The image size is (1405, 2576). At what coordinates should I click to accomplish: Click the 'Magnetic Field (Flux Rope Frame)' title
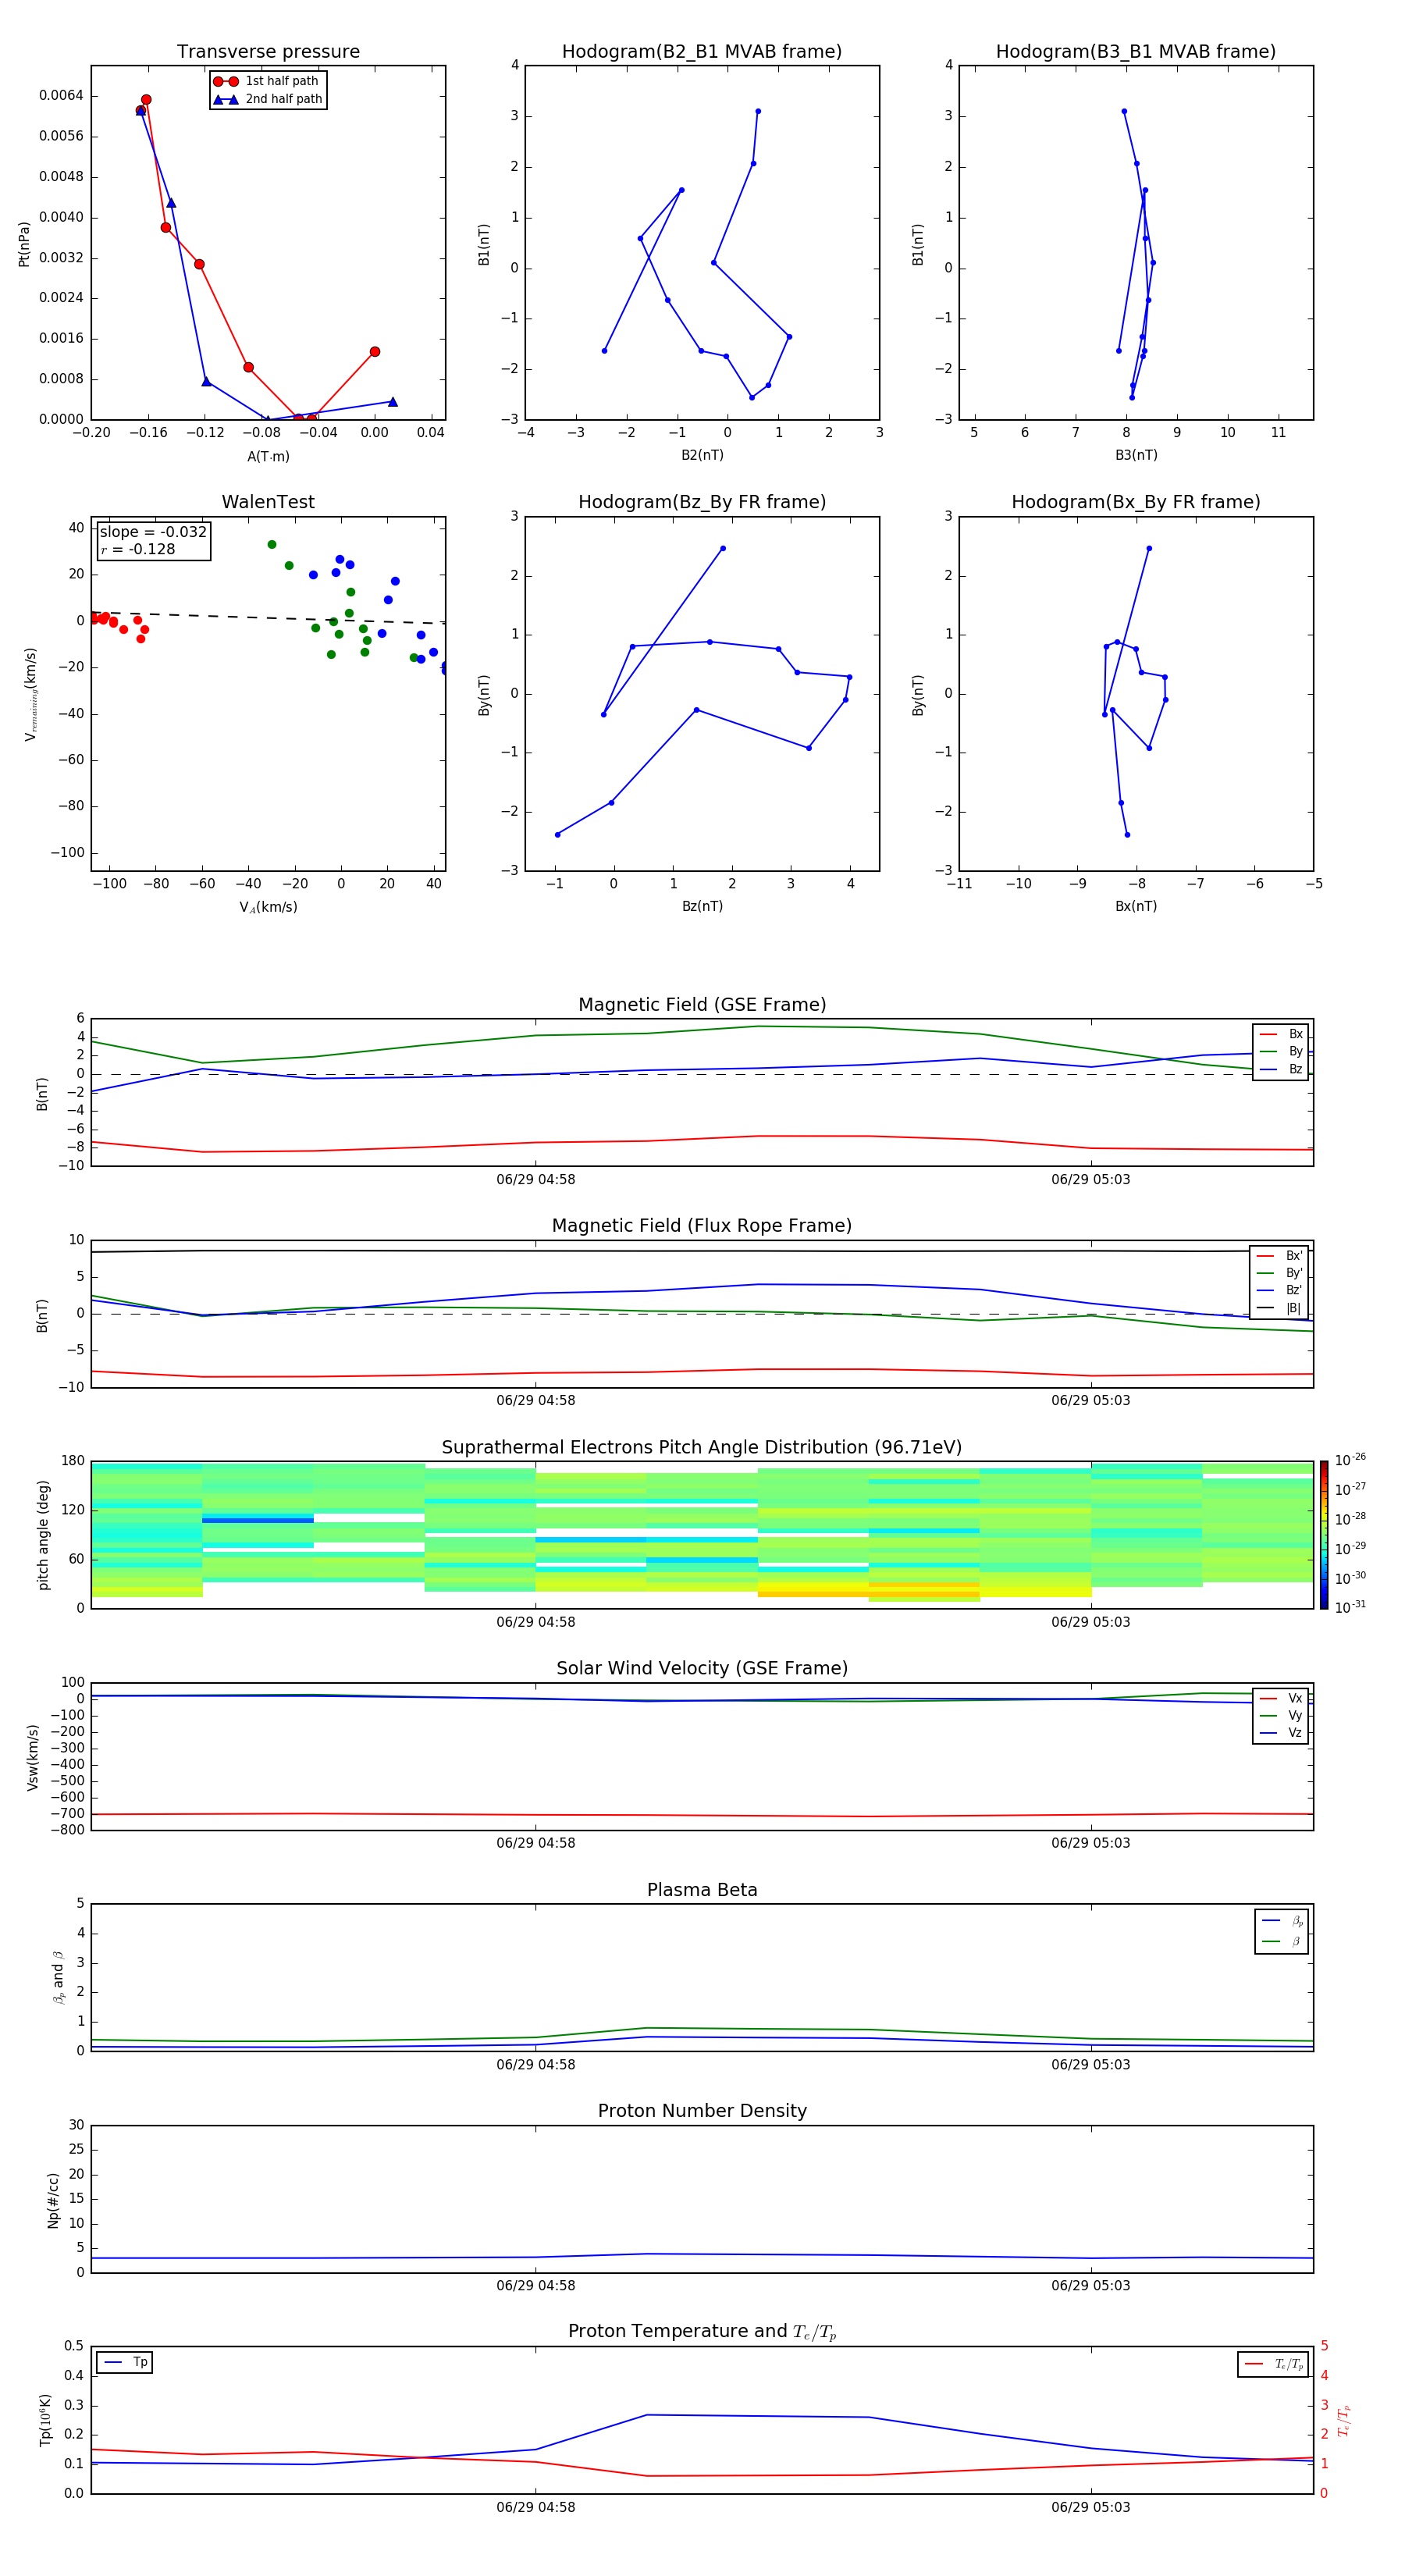pos(702,1226)
